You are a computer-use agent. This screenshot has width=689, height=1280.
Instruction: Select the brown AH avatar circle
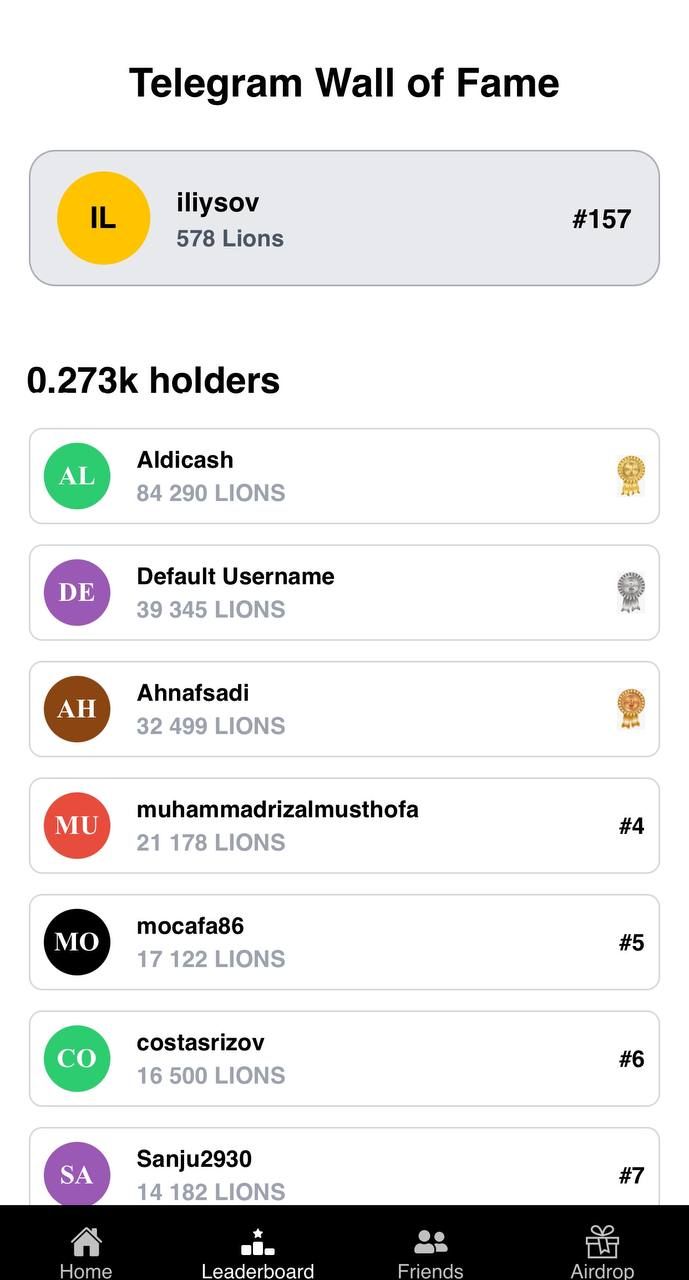tap(77, 709)
